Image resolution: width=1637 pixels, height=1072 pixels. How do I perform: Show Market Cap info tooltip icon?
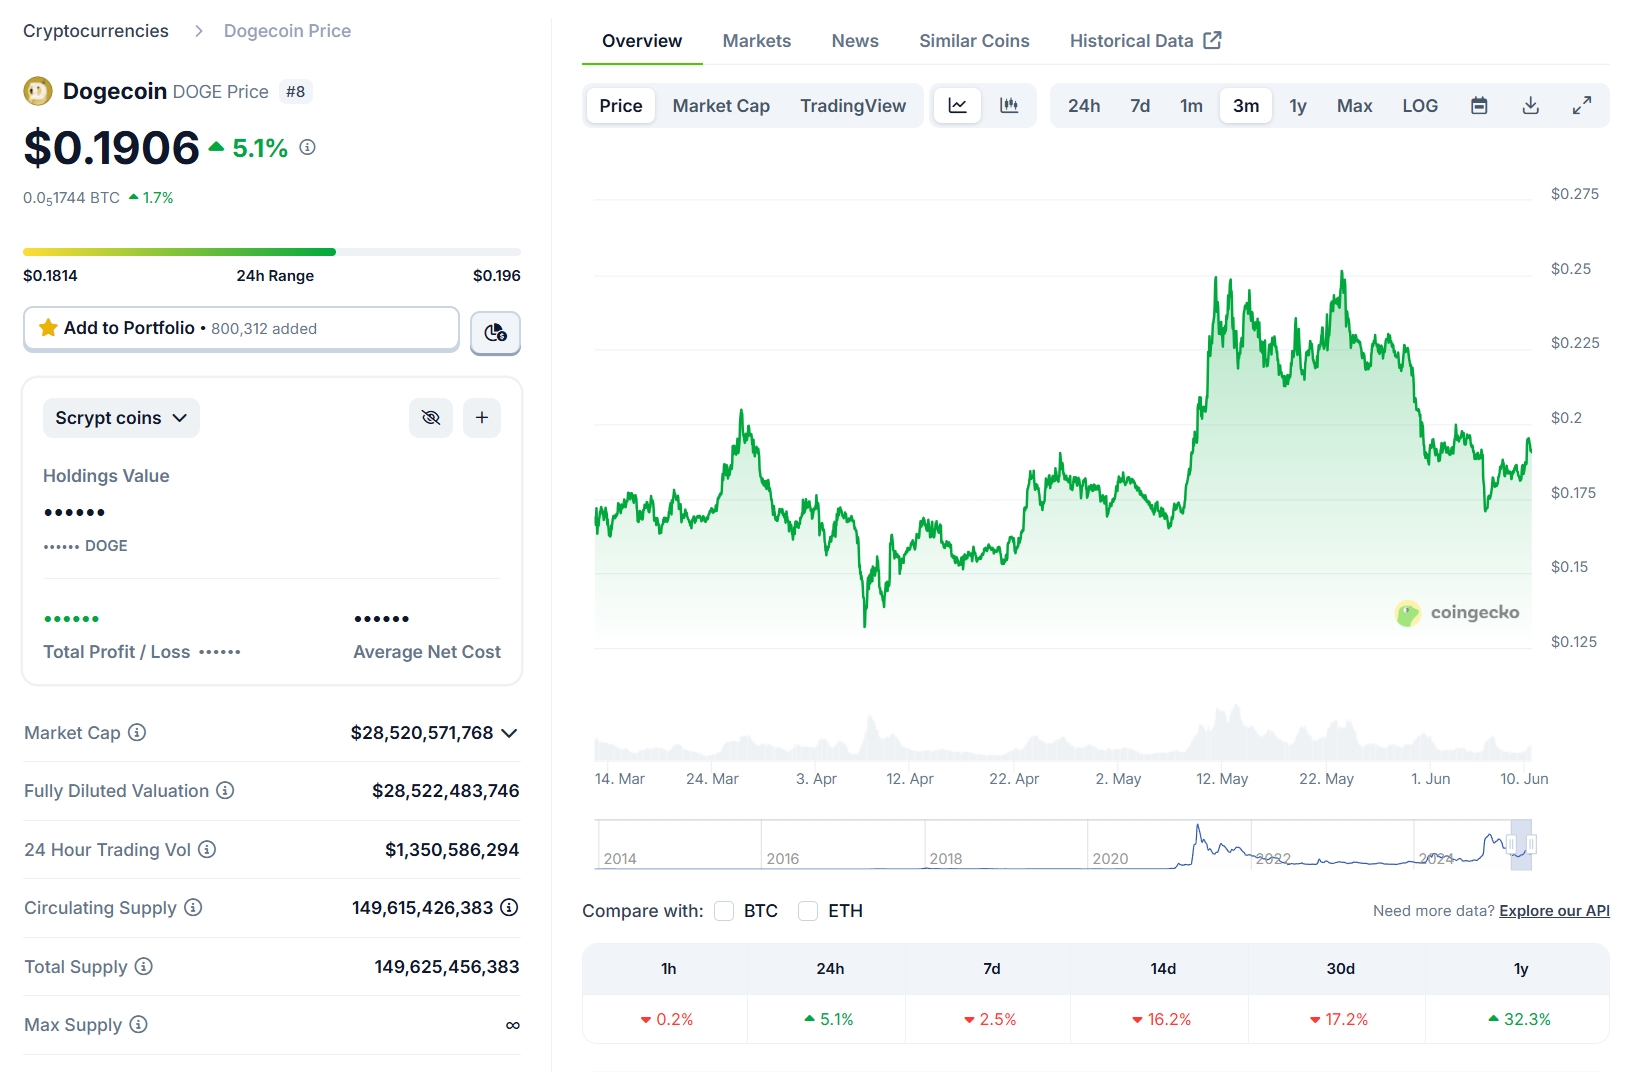137,732
